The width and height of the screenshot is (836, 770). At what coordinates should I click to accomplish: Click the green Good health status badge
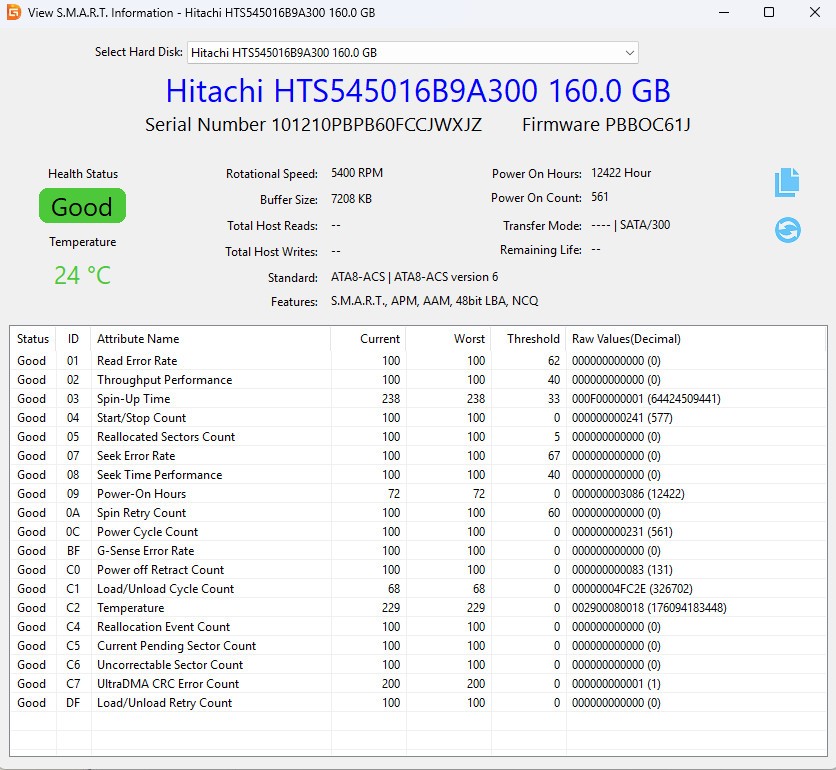click(x=82, y=206)
